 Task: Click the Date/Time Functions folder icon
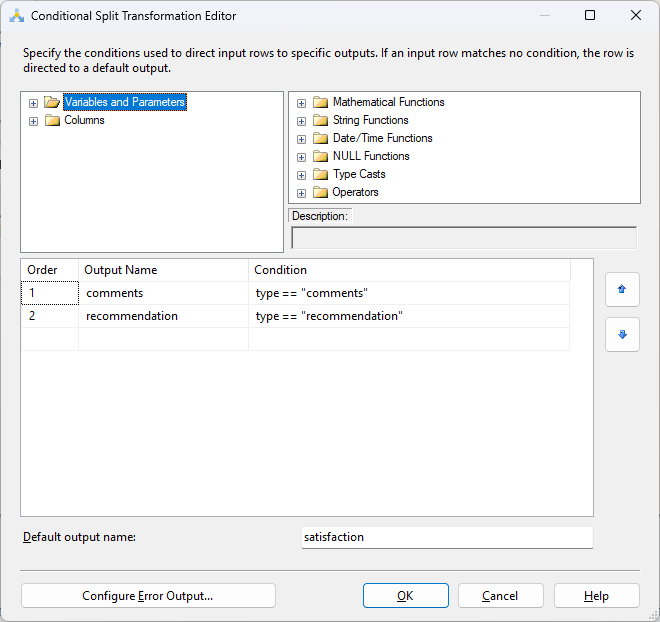tap(320, 138)
